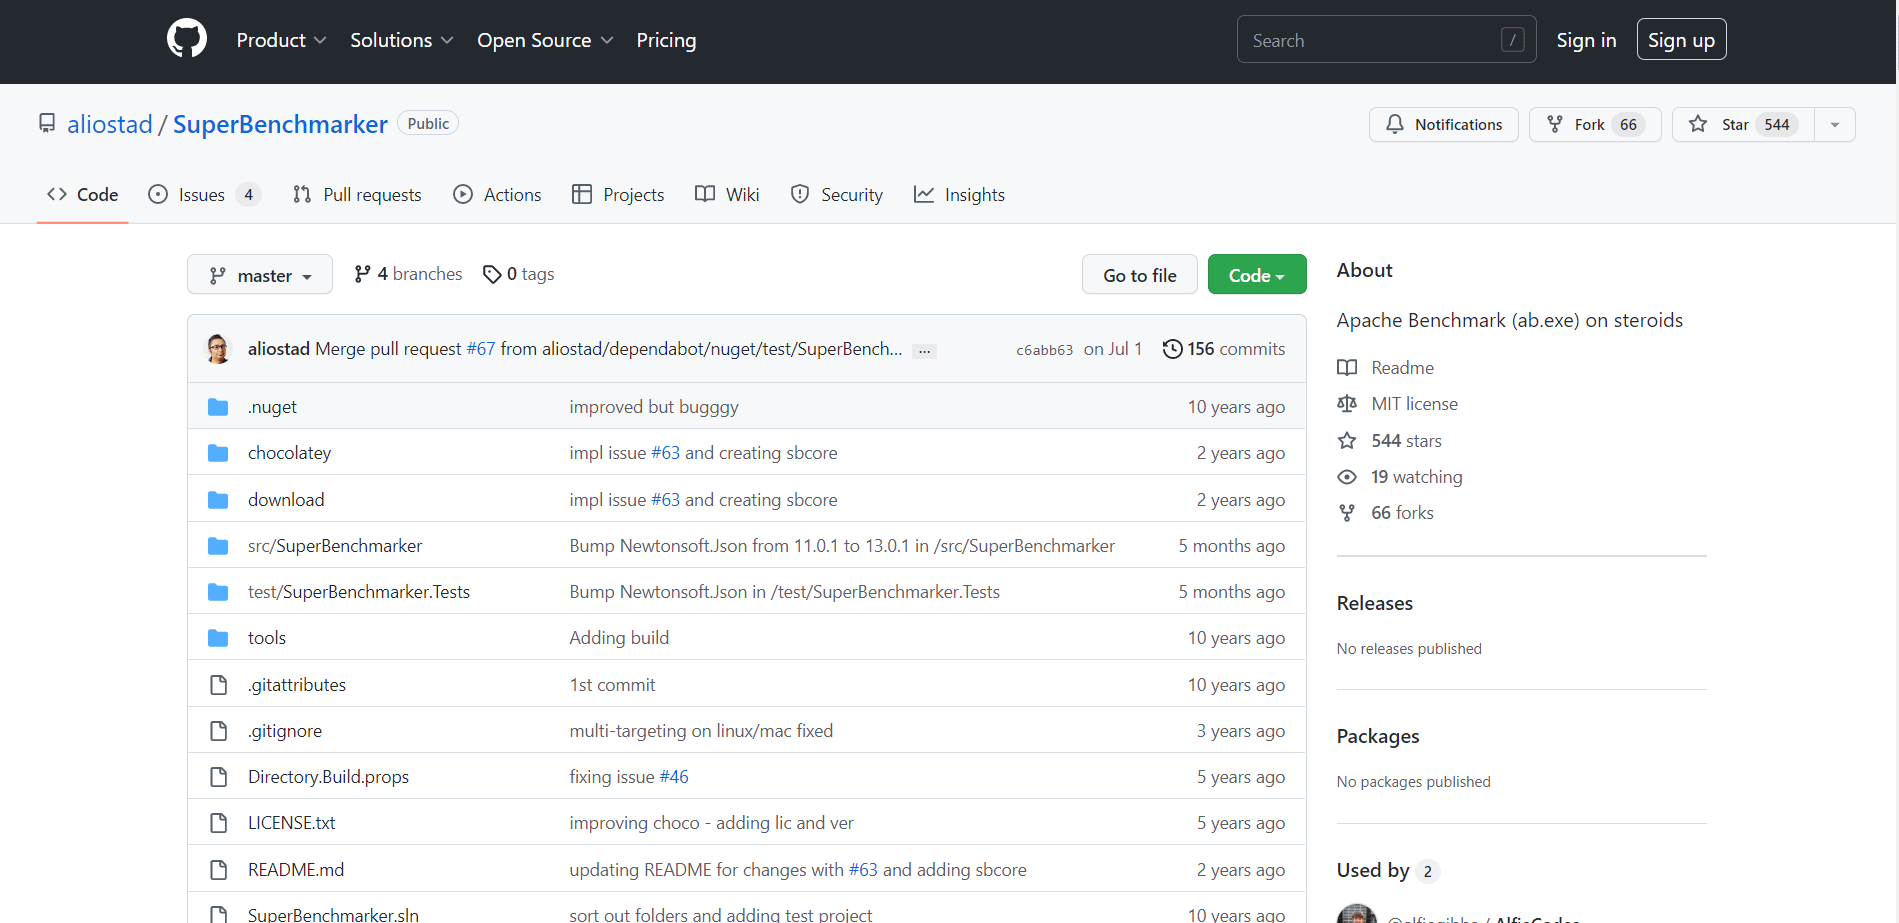This screenshot has width=1899, height=923.
Task: Click the README.md file icon
Action: pyautogui.click(x=218, y=870)
